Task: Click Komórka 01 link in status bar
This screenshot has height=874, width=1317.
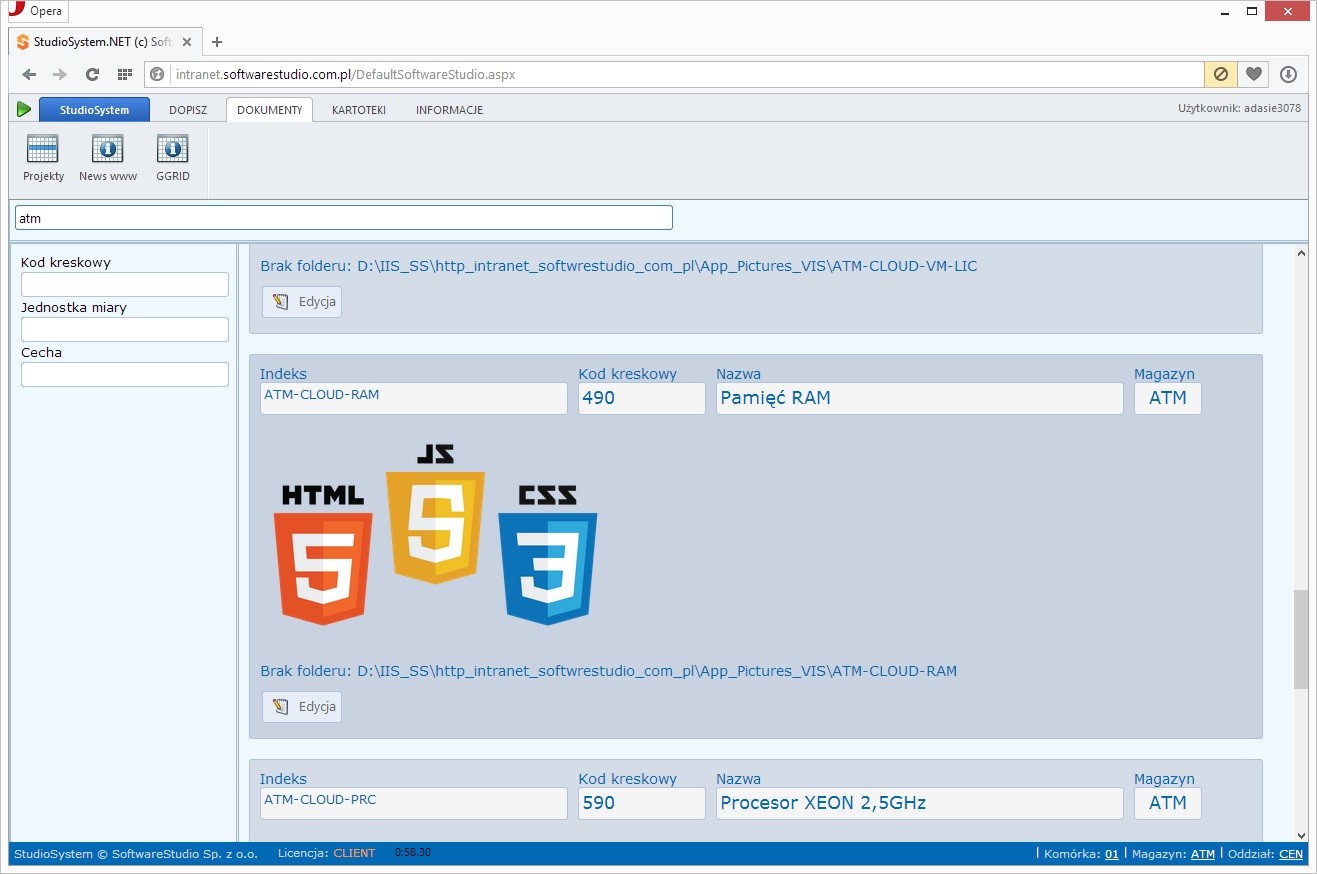Action: point(1111,854)
